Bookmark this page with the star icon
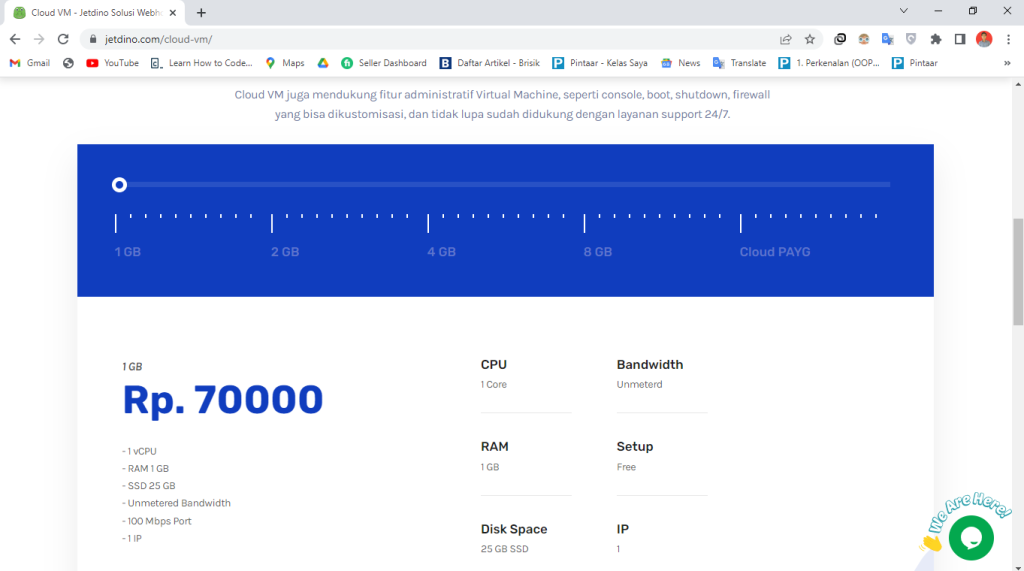The image size is (1024, 571). click(810, 39)
